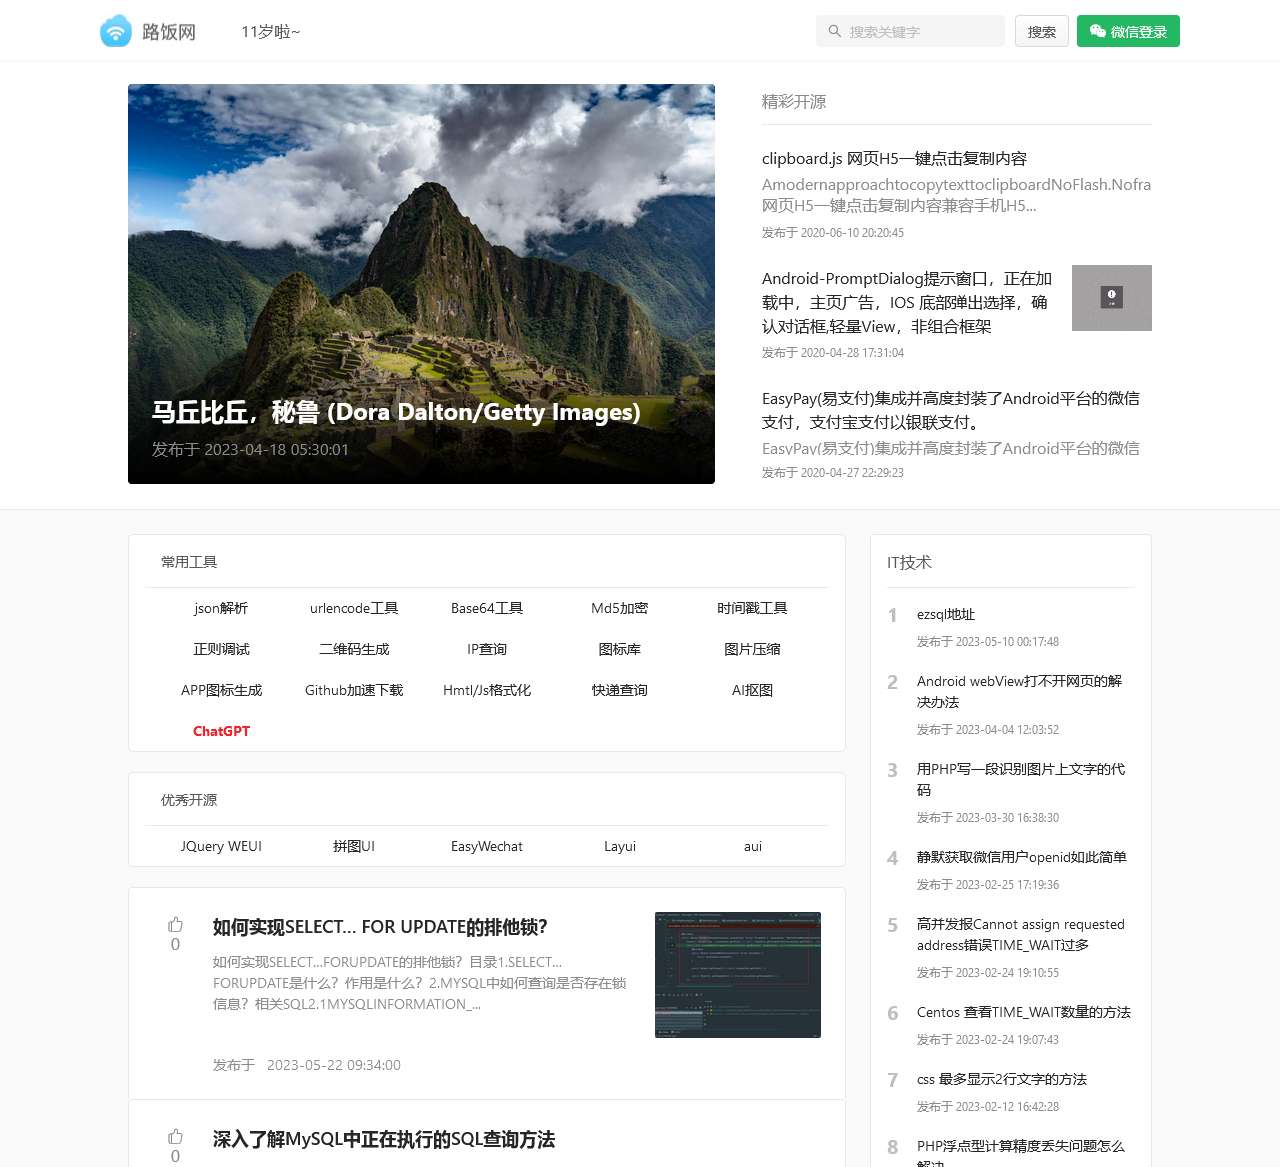Viewport: 1280px width, 1167px height.
Task: Open the 拼图UI link
Action: tap(354, 846)
